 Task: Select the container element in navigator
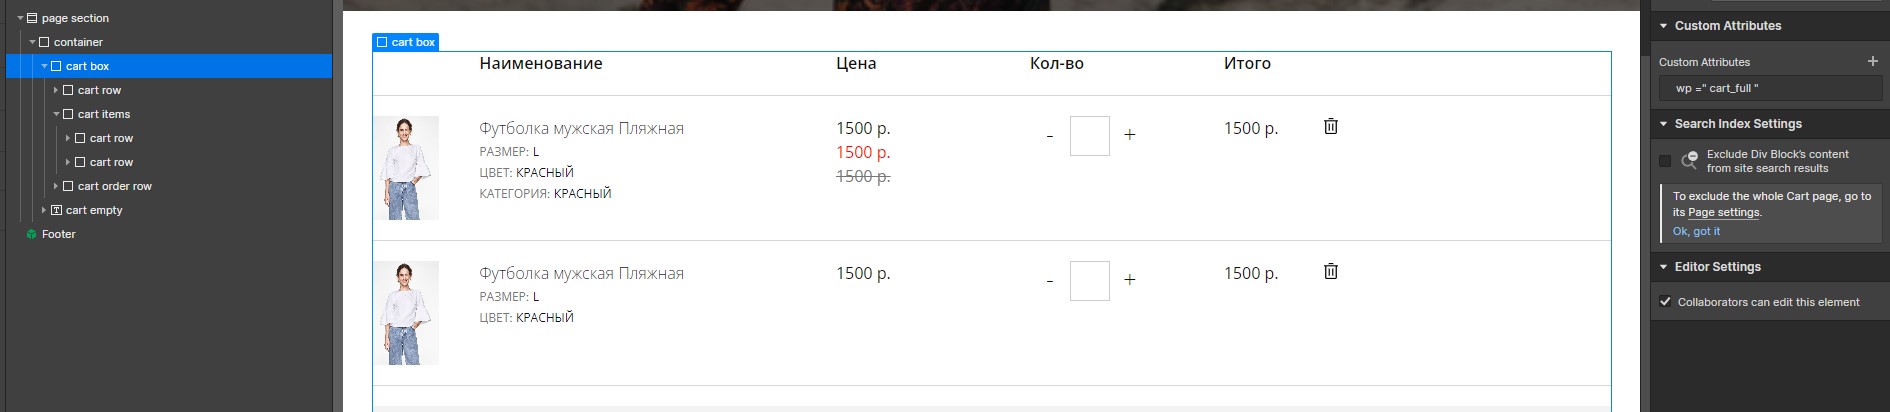coord(78,42)
